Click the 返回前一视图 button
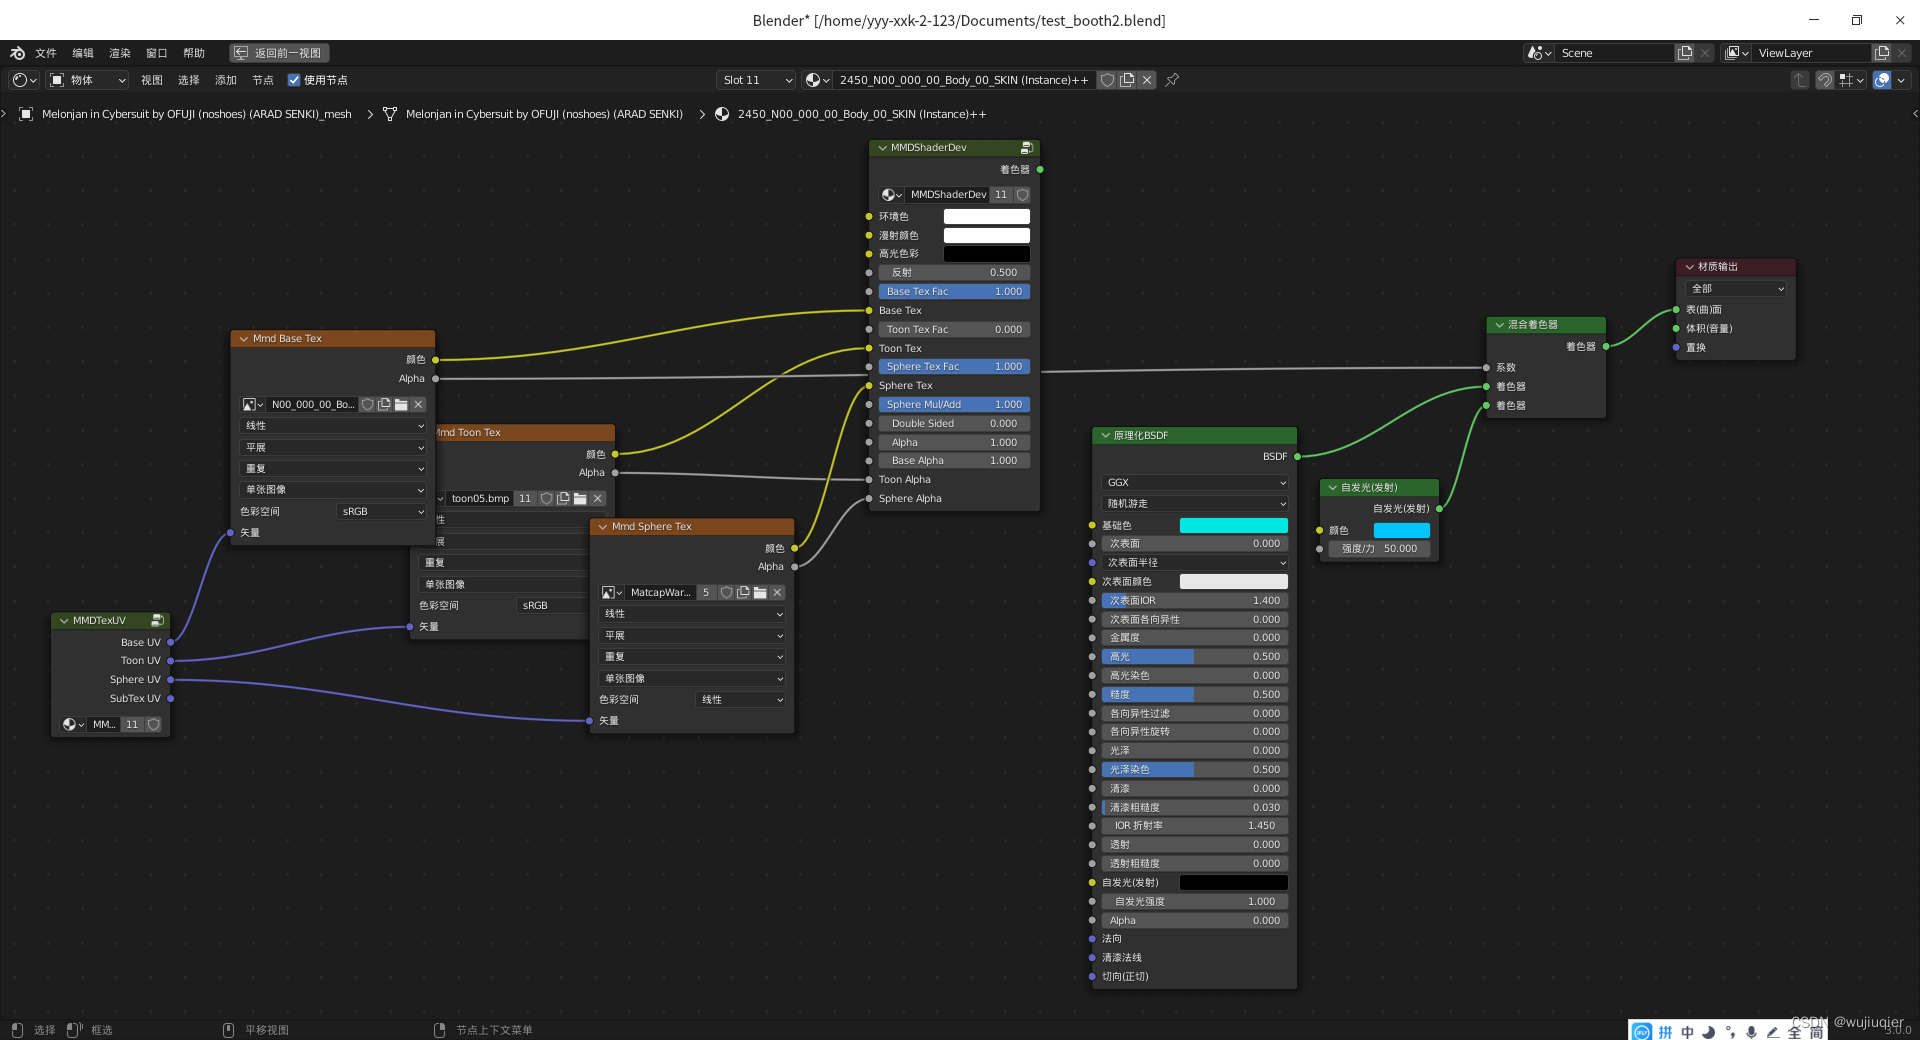Image resolution: width=1920 pixels, height=1040 pixels. (279, 53)
